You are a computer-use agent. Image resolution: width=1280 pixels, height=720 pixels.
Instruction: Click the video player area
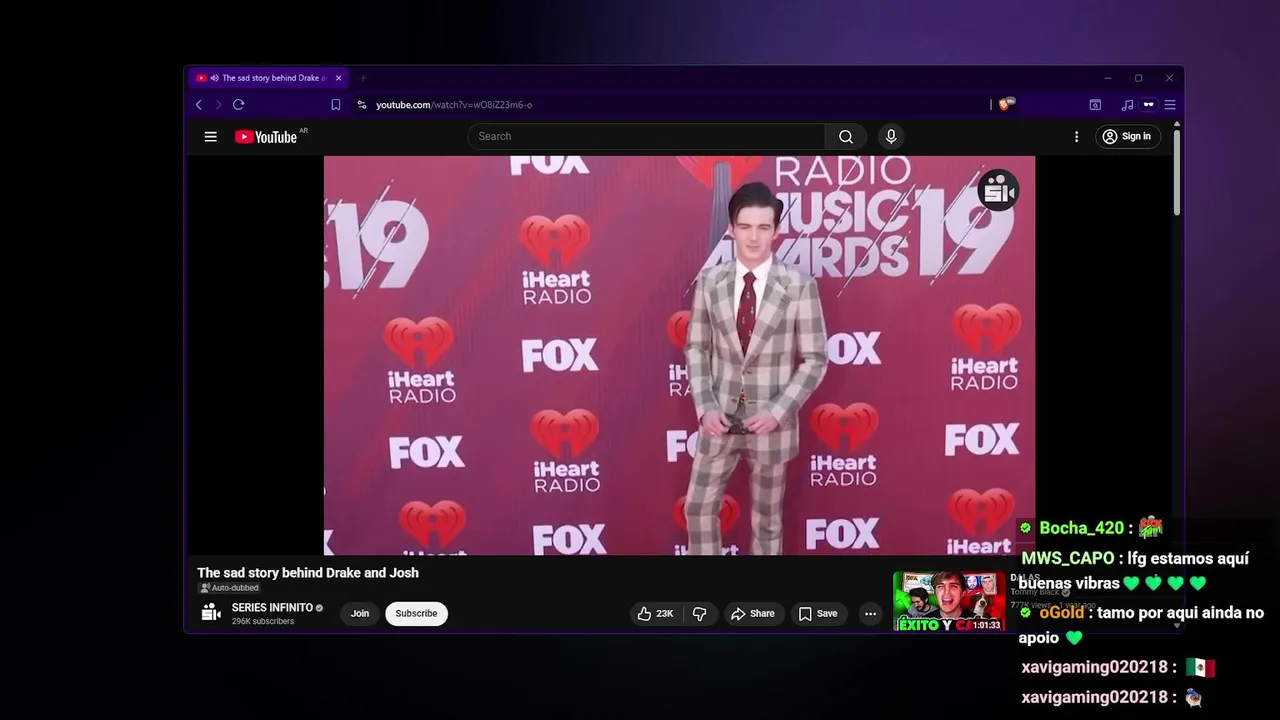(x=679, y=355)
